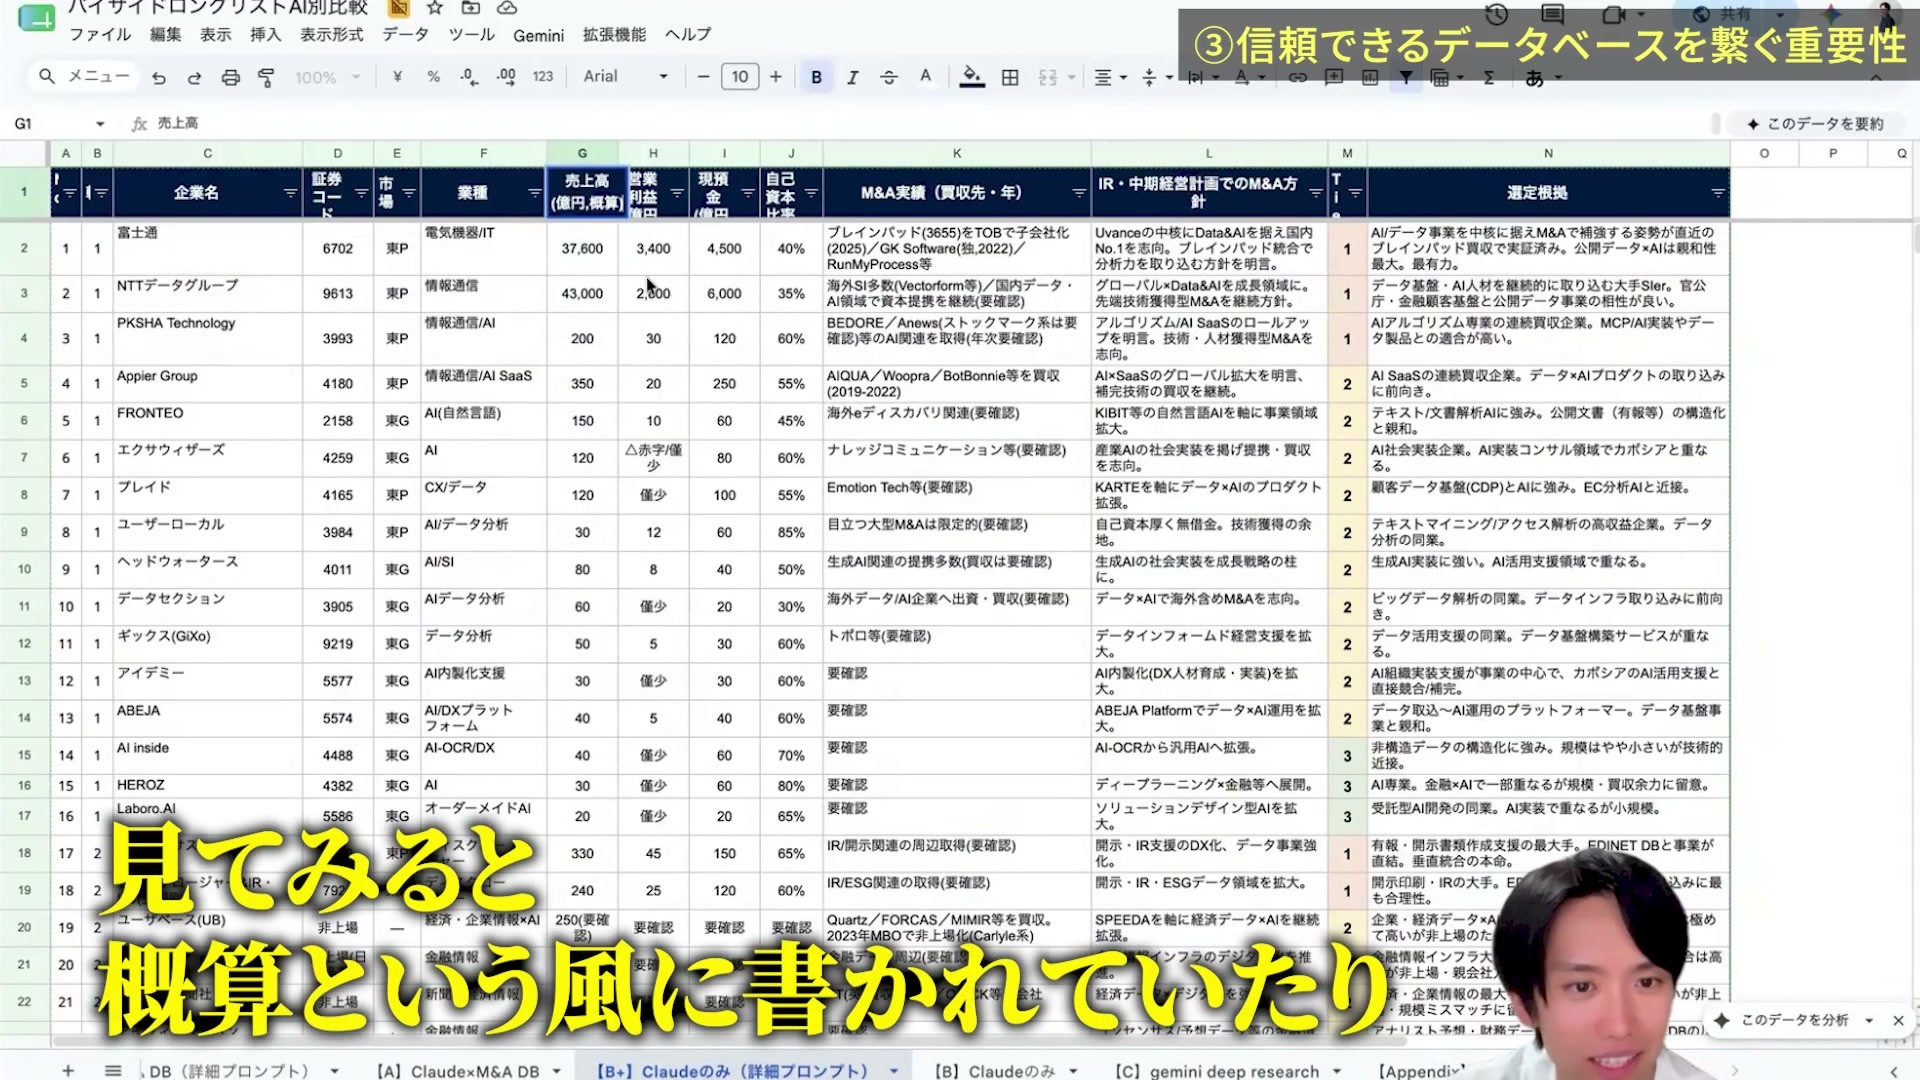This screenshot has height=1080, width=1920.
Task: View cloud save status icon
Action: coord(507,8)
